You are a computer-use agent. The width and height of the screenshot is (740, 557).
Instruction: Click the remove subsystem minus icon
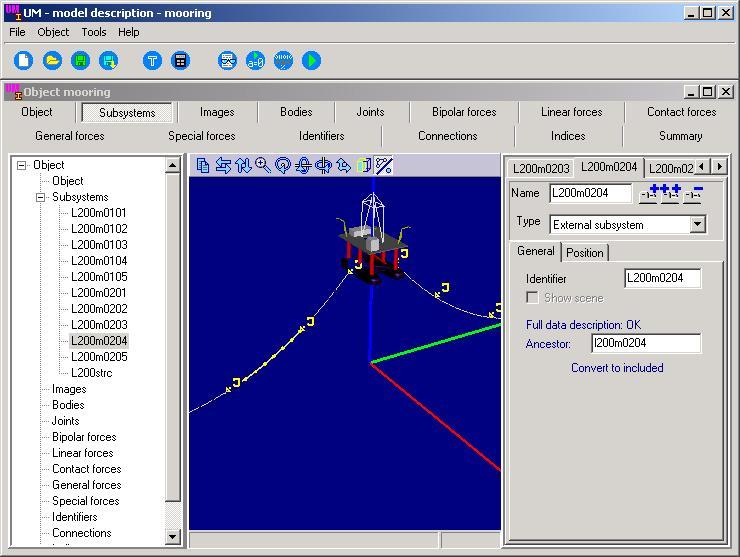694,194
